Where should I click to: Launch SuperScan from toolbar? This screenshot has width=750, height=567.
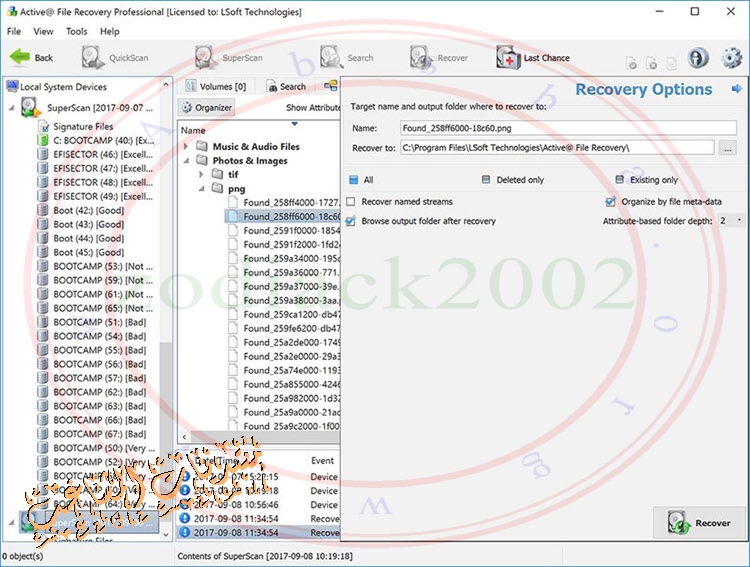229,57
